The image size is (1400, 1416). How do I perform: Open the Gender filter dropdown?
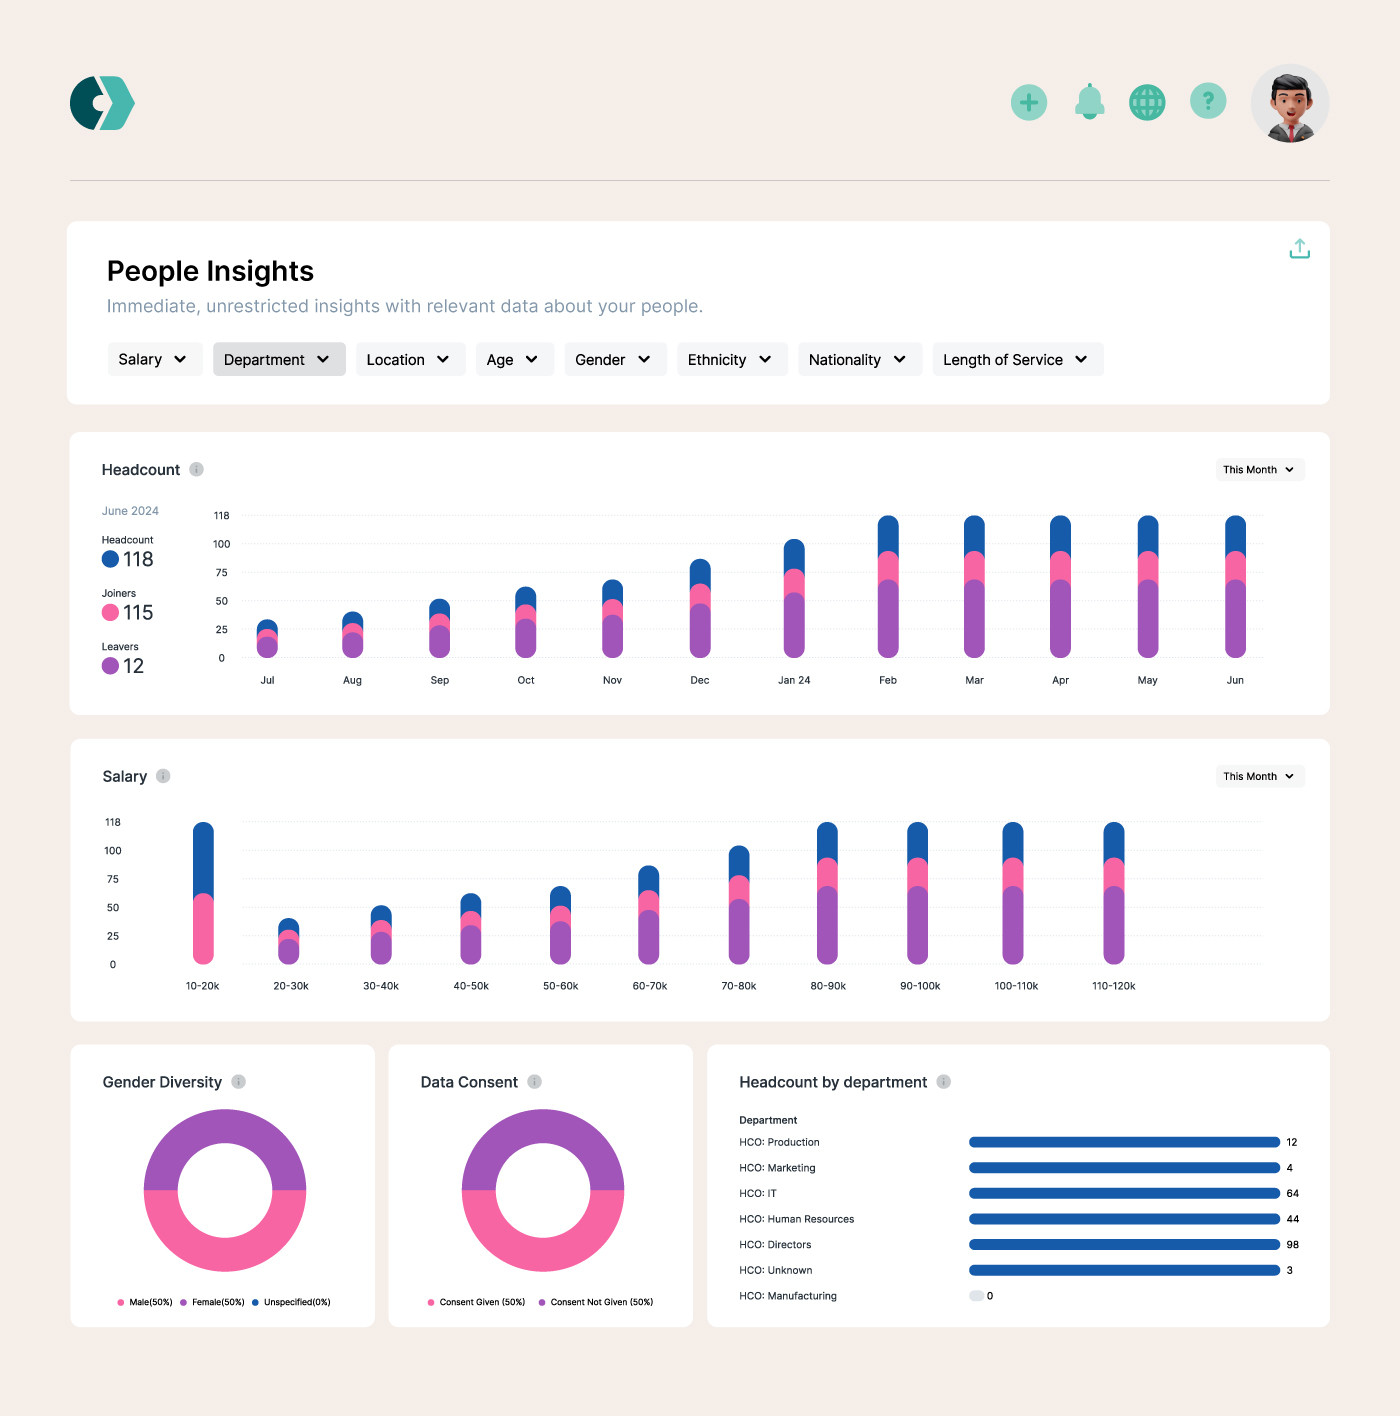(615, 359)
